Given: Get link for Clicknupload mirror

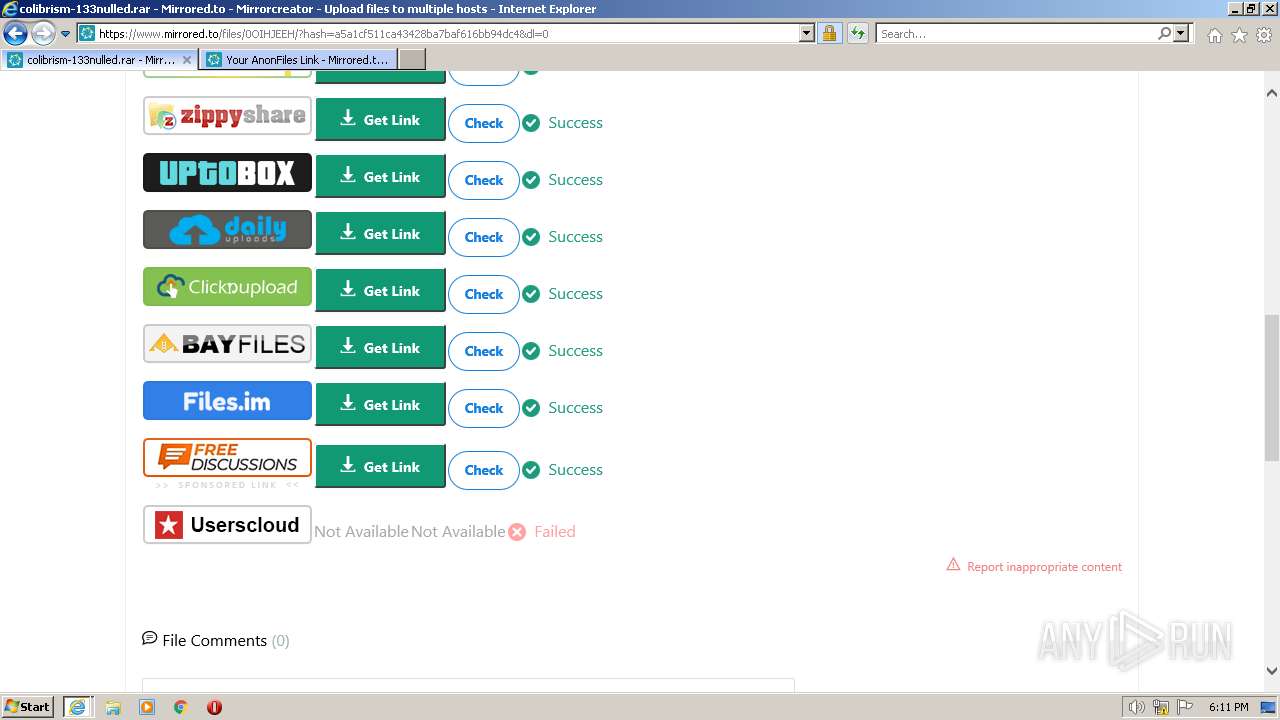Looking at the screenshot, I should click(x=380, y=291).
